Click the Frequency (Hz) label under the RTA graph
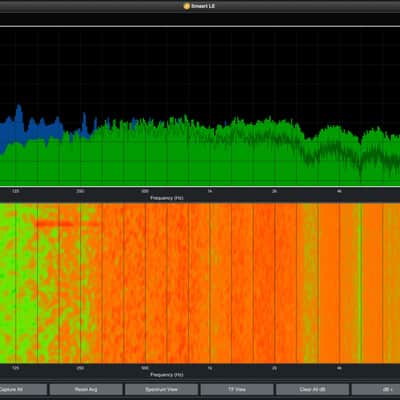400x400 pixels. (167, 198)
